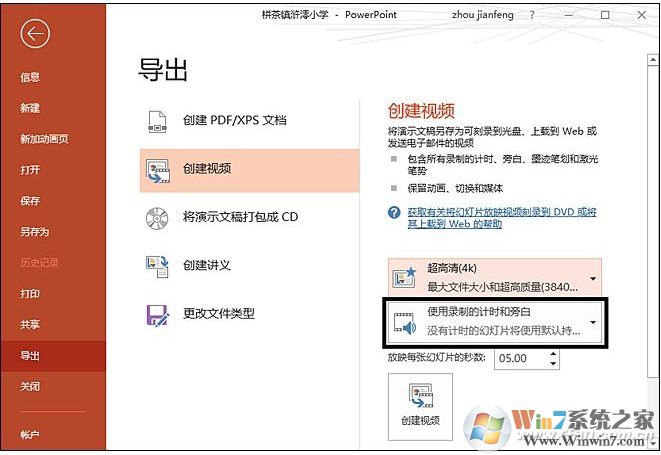Screen dimensions: 661x455
Task: Select the Package presentation for CD disc icon
Action: point(157,218)
